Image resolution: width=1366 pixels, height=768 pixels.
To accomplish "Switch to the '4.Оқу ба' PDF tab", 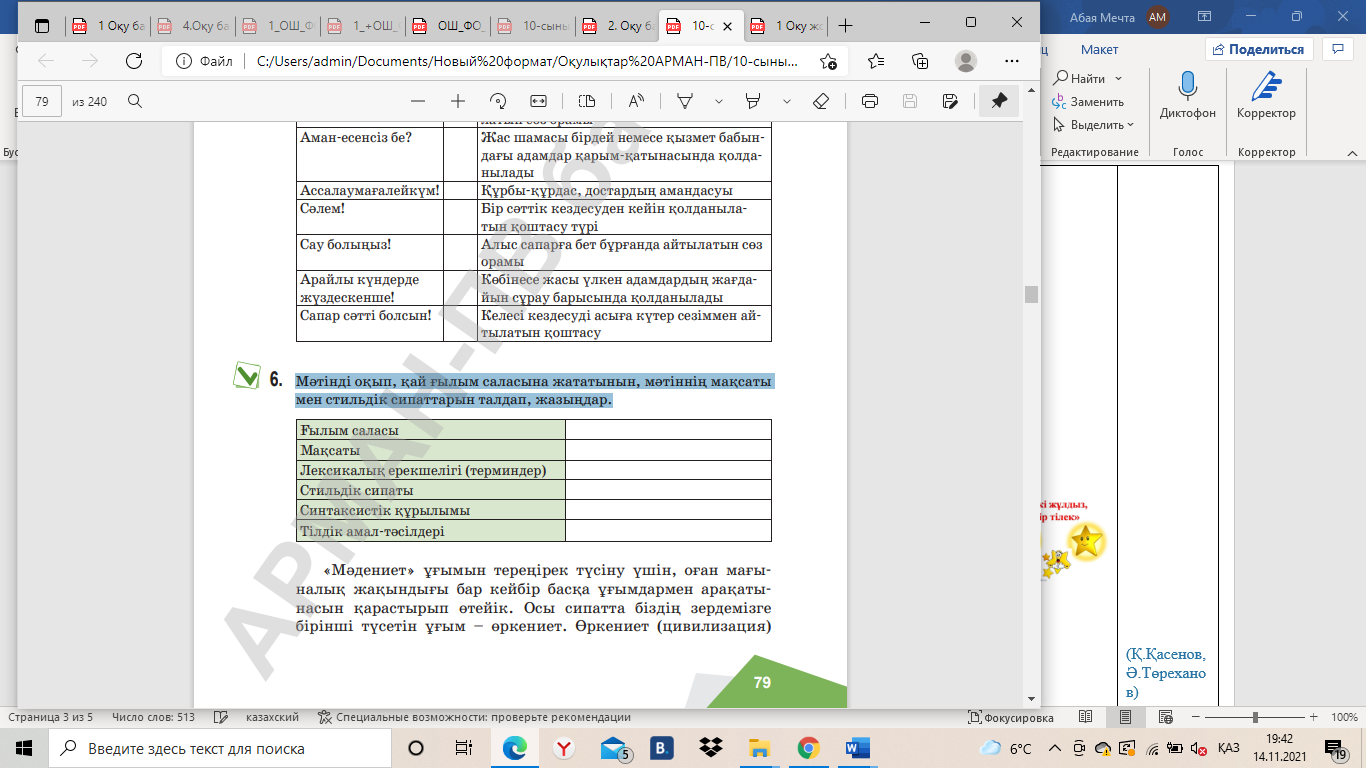I will [x=193, y=26].
